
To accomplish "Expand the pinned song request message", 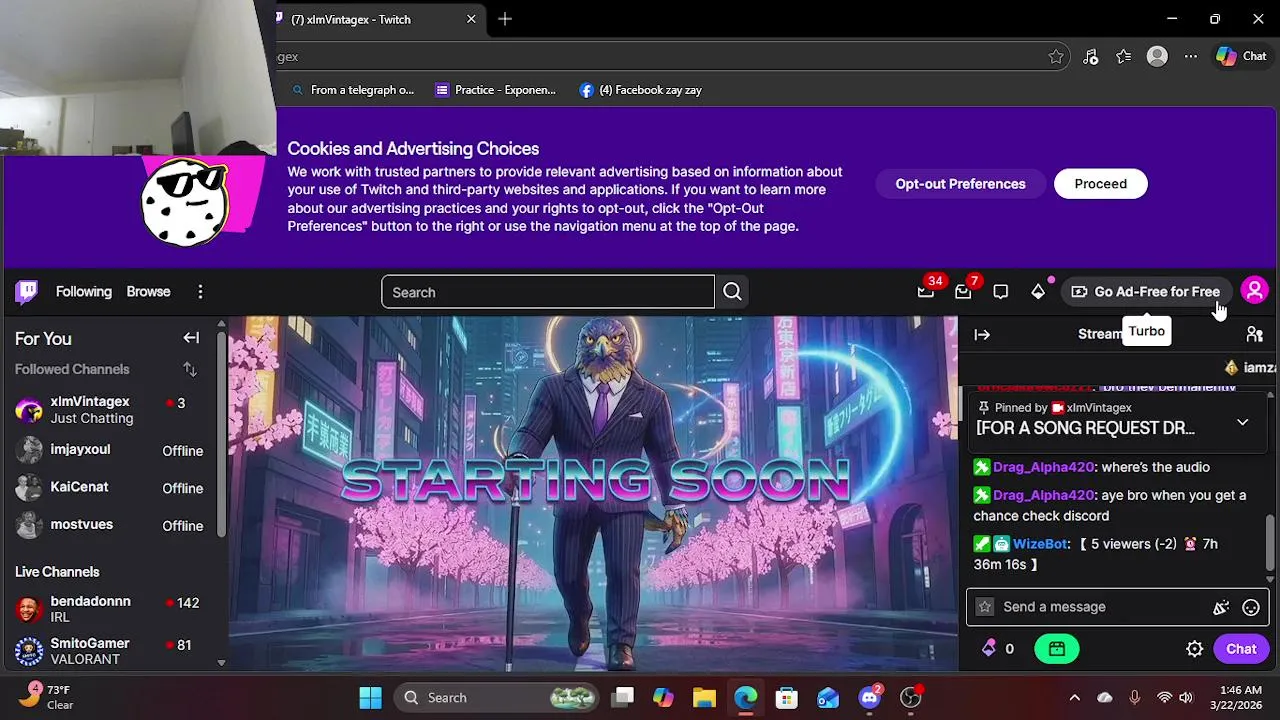I will (1242, 422).
